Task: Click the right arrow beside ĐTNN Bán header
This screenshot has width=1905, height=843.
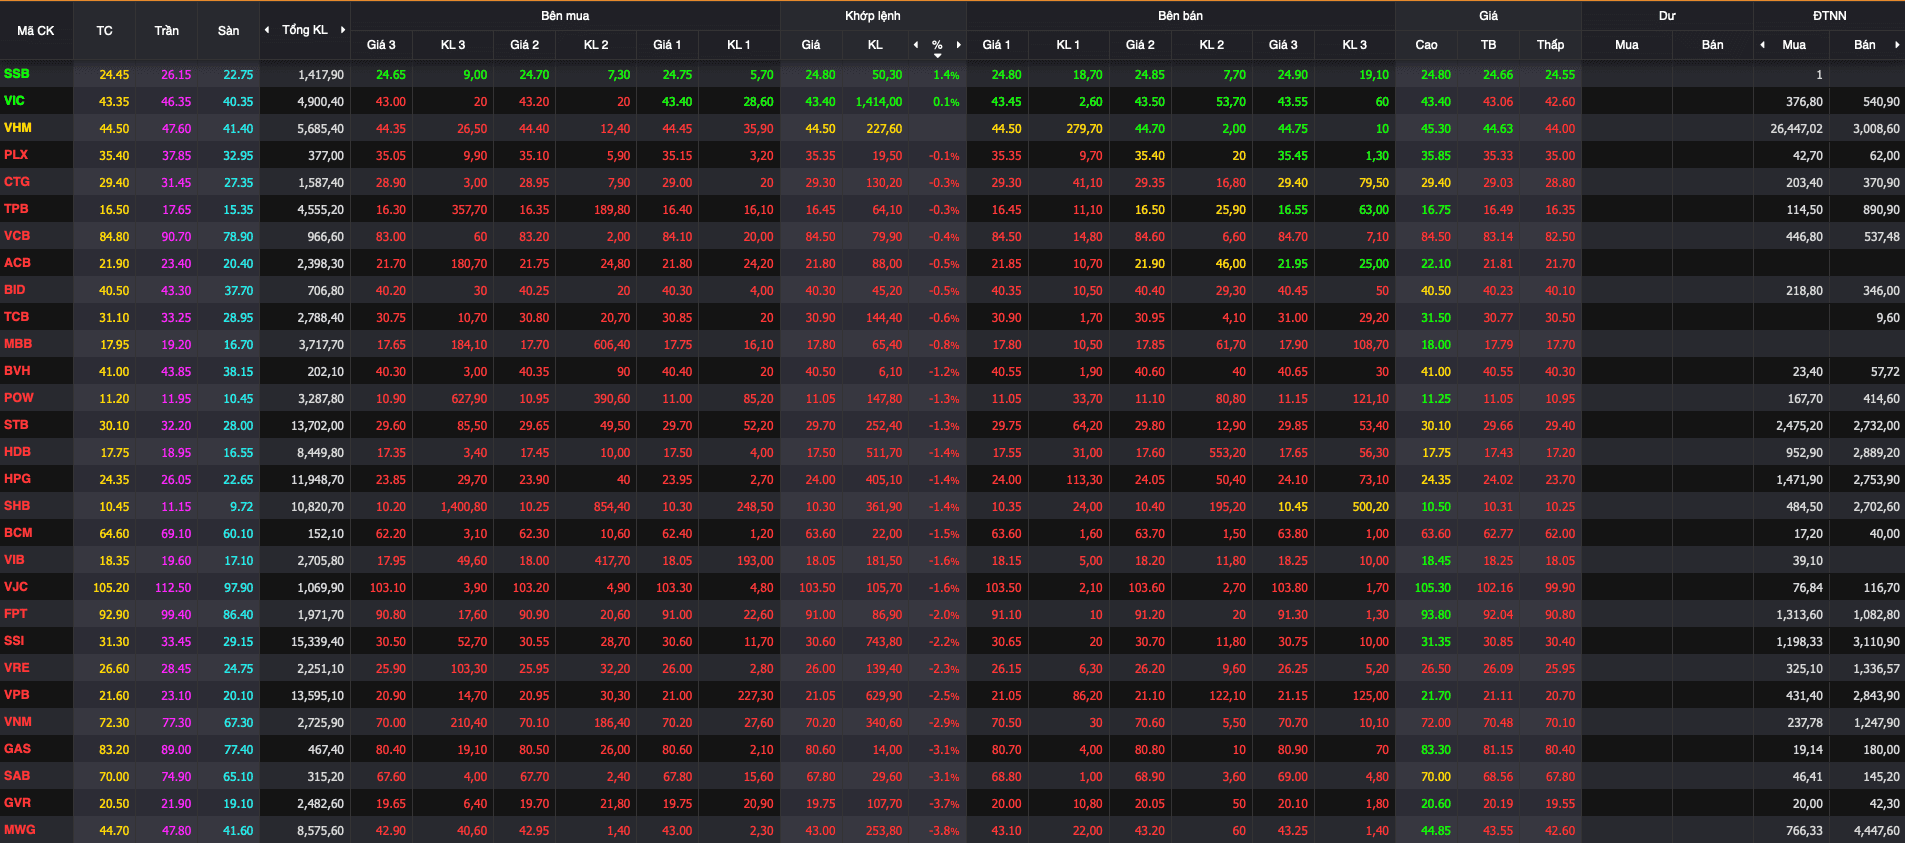Action: coord(1897,45)
